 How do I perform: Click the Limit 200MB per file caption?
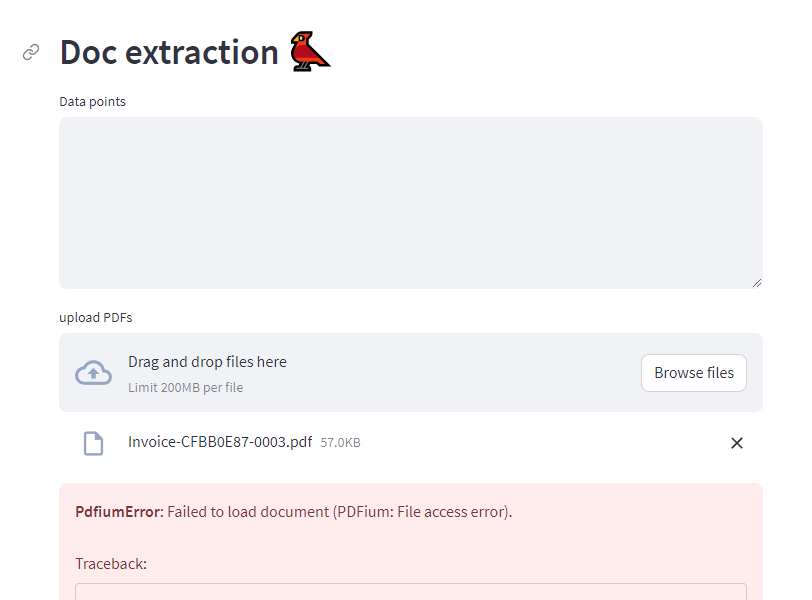[185, 387]
